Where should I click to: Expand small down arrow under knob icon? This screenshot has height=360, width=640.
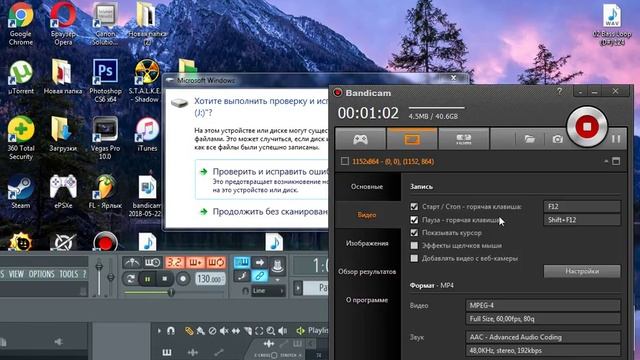(x=278, y=280)
